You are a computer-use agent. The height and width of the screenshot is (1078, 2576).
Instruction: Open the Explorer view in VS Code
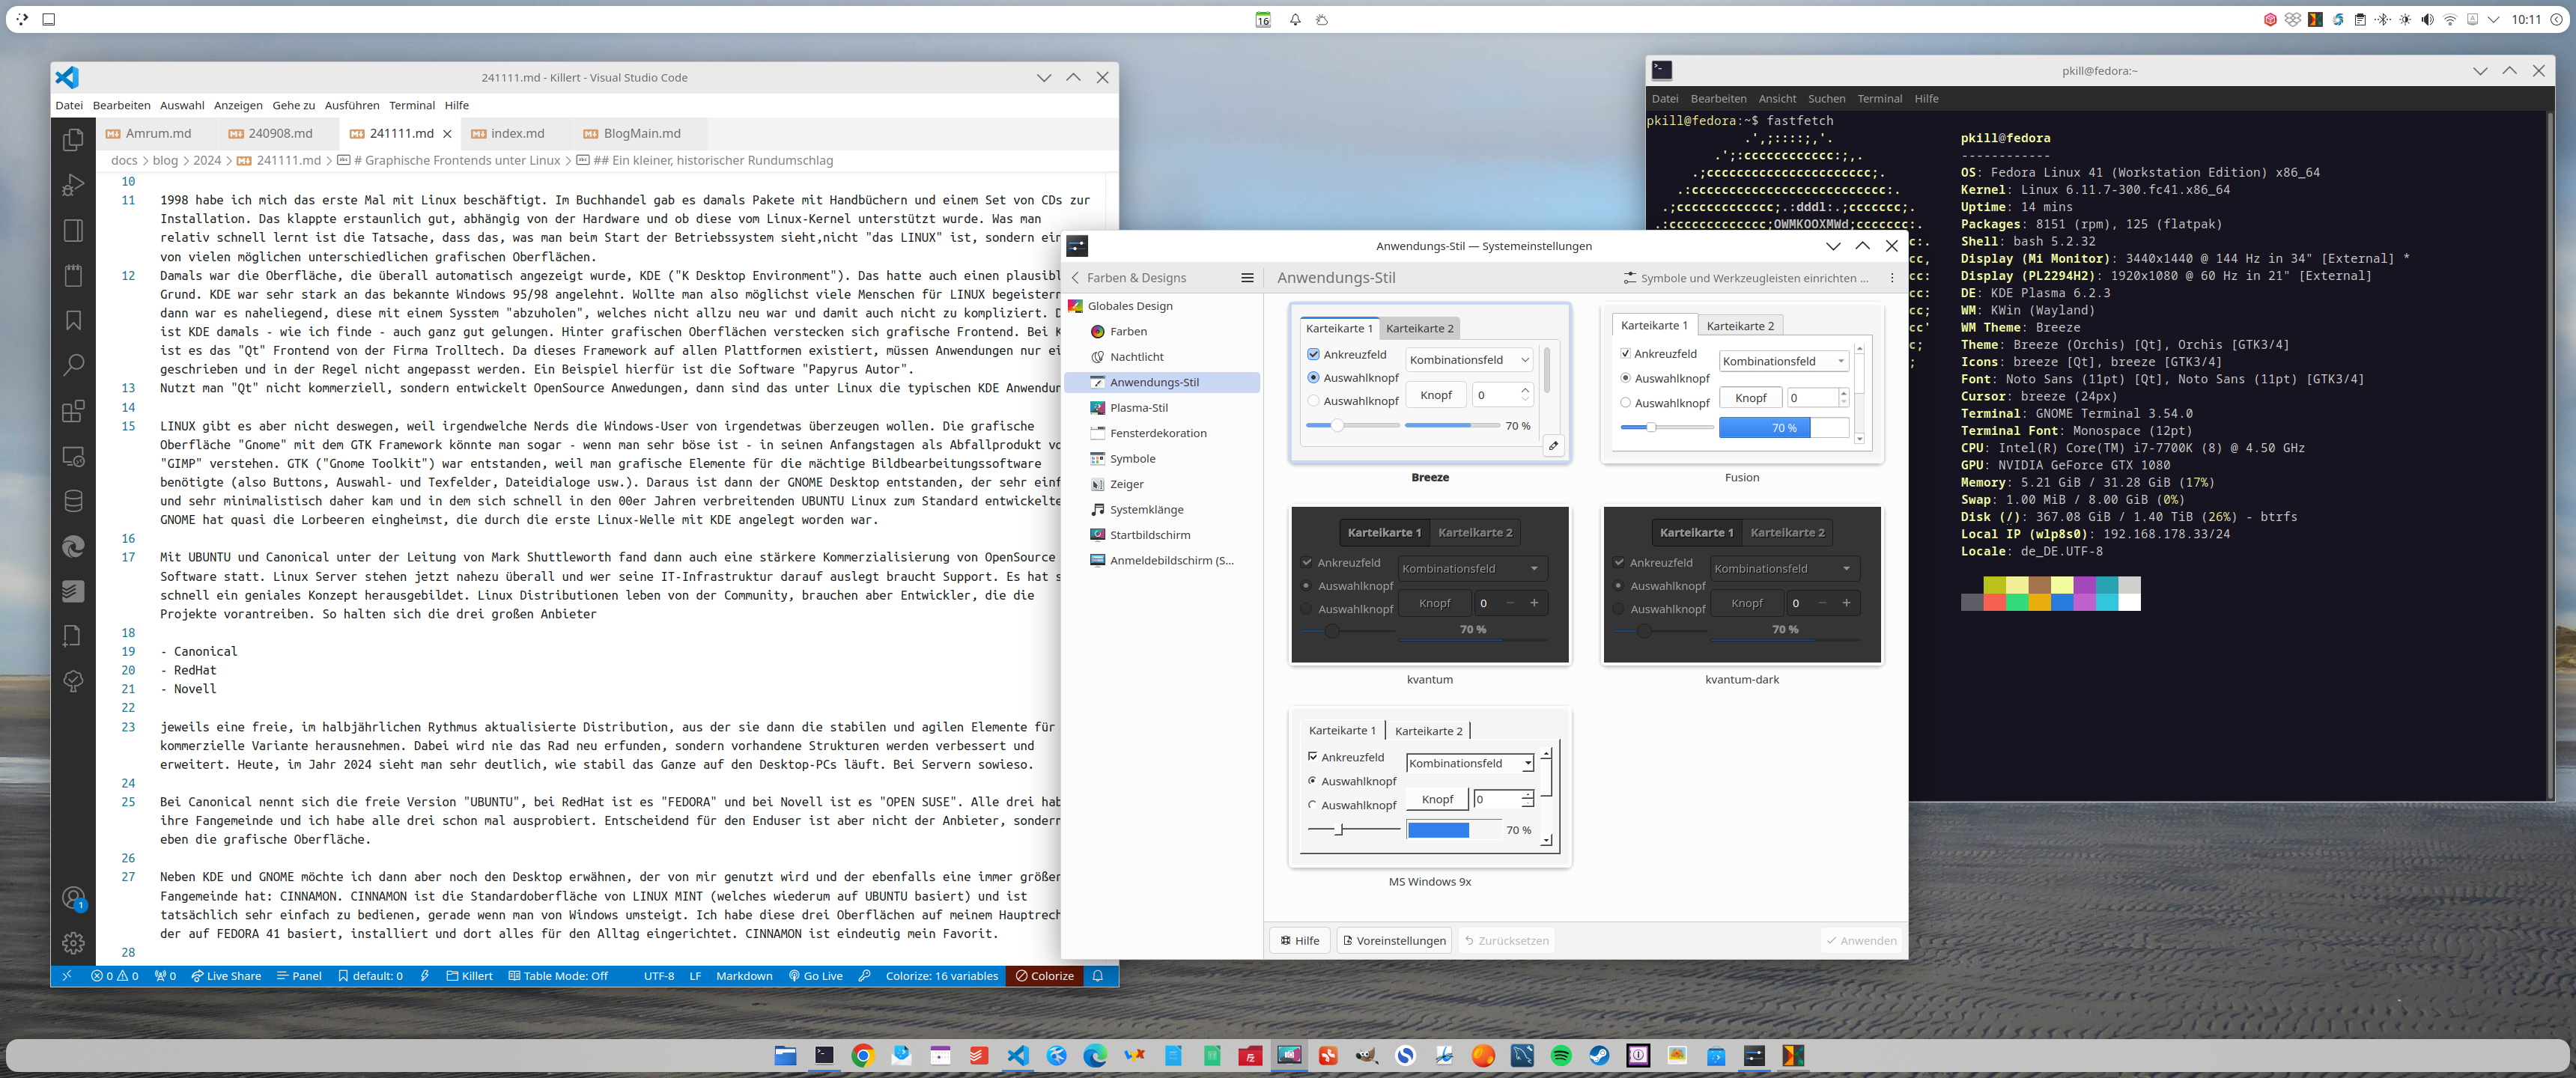(73, 140)
